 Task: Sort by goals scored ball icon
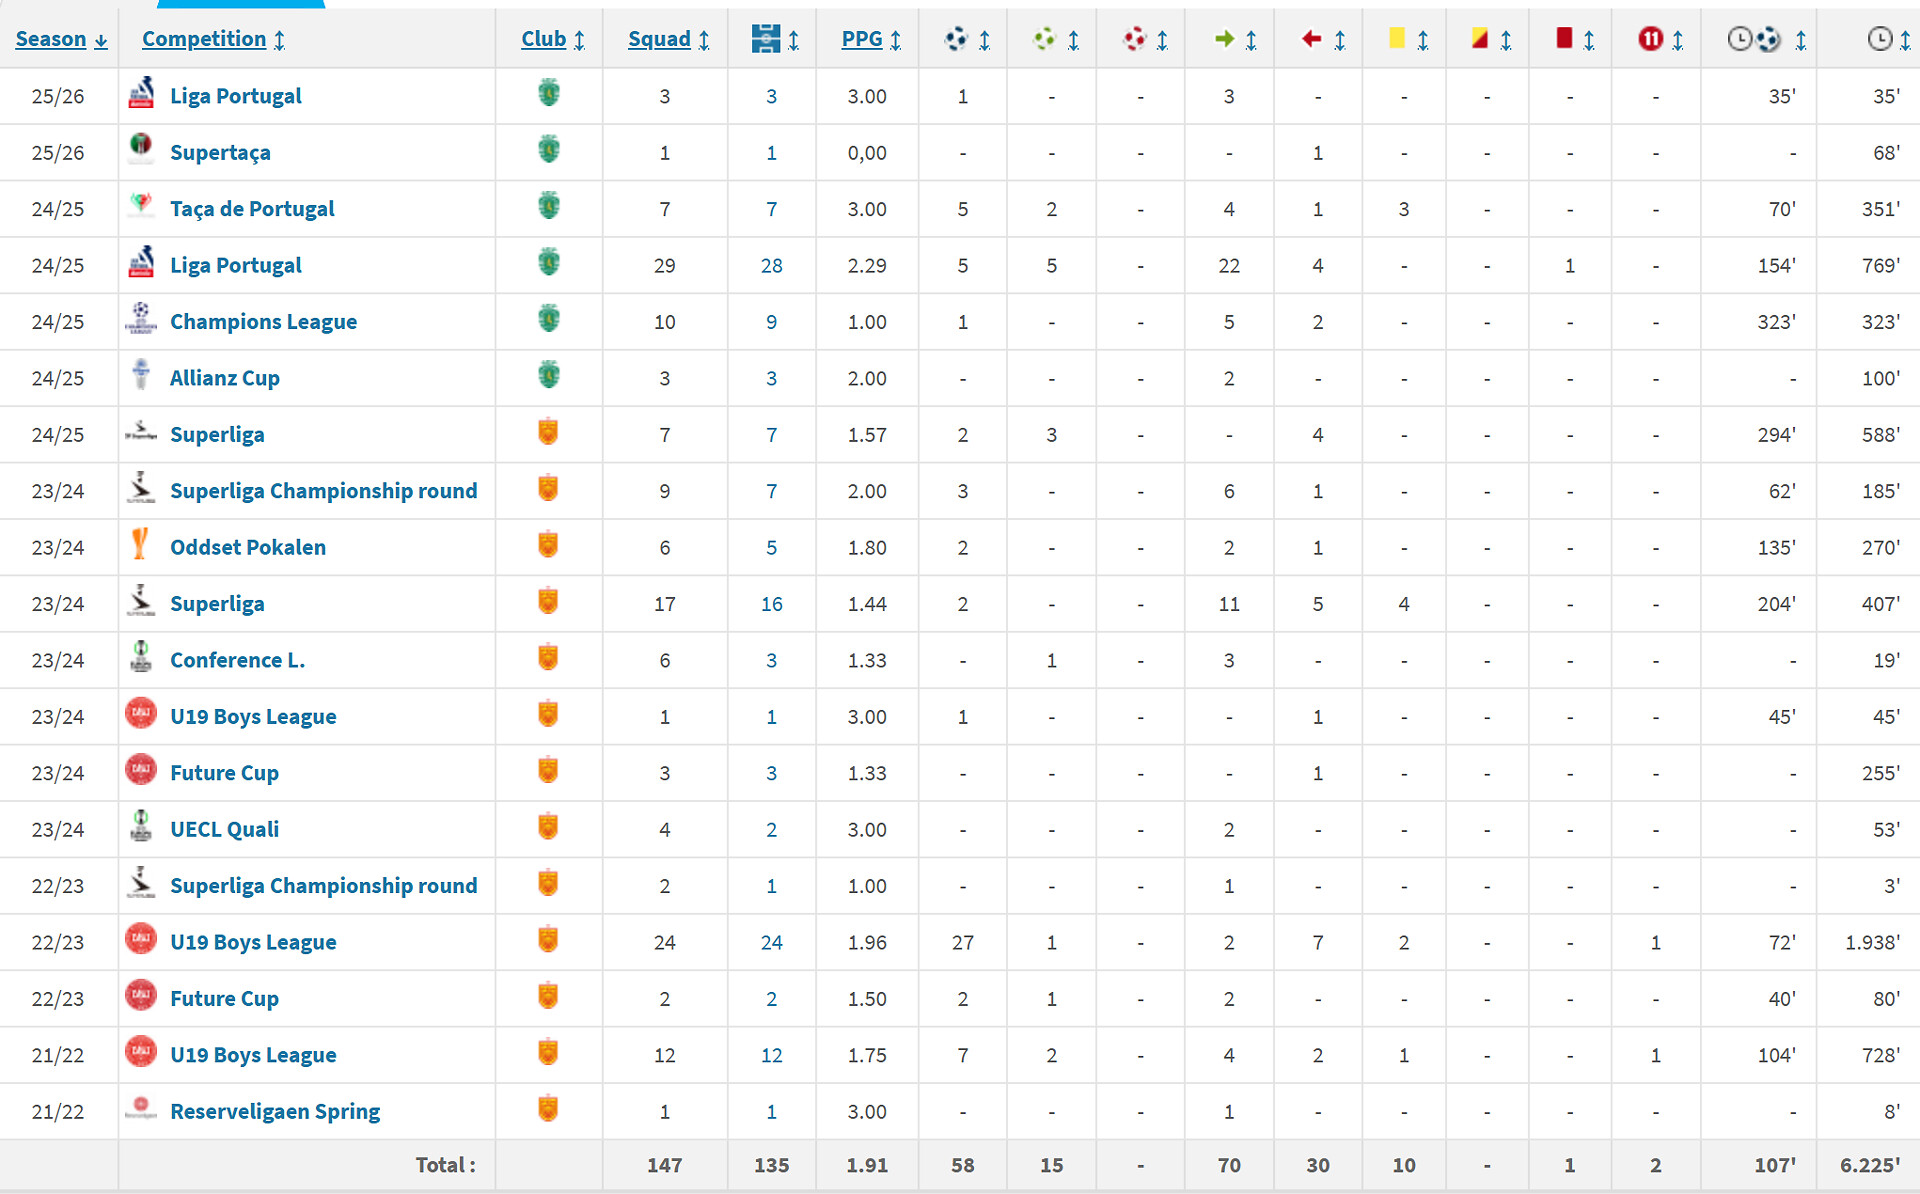(957, 39)
